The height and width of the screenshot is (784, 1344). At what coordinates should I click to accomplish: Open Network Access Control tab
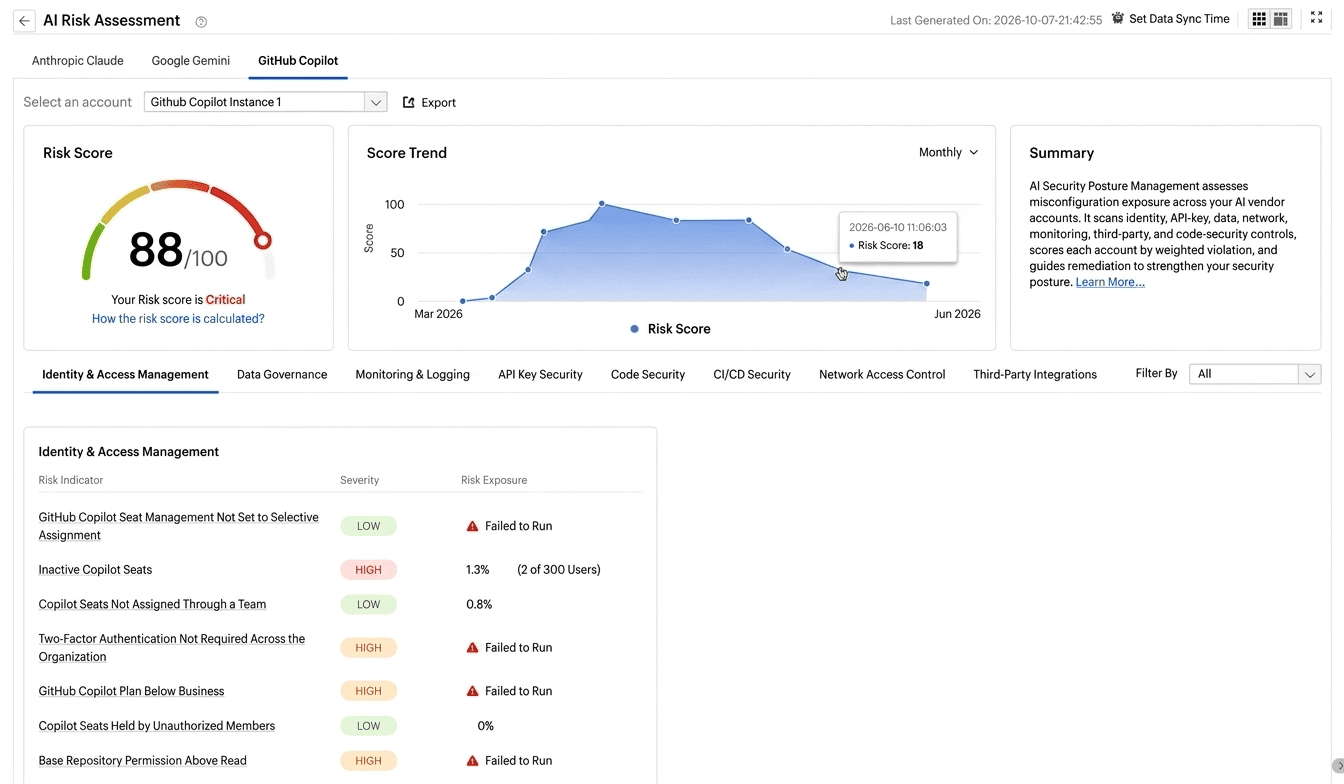click(x=882, y=375)
